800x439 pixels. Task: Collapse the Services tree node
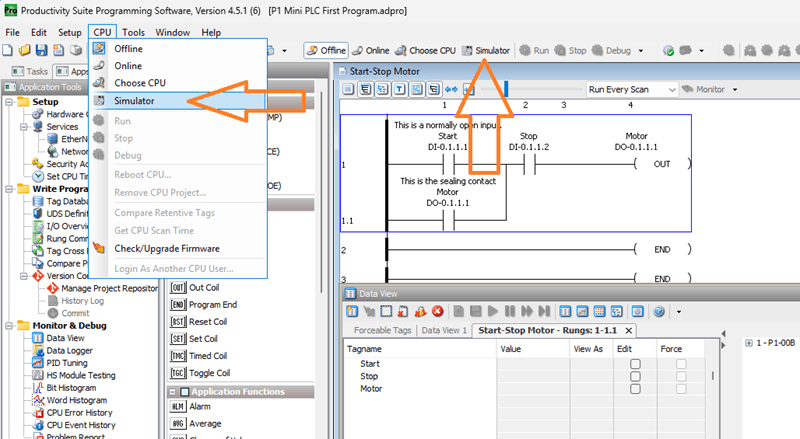click(x=24, y=127)
